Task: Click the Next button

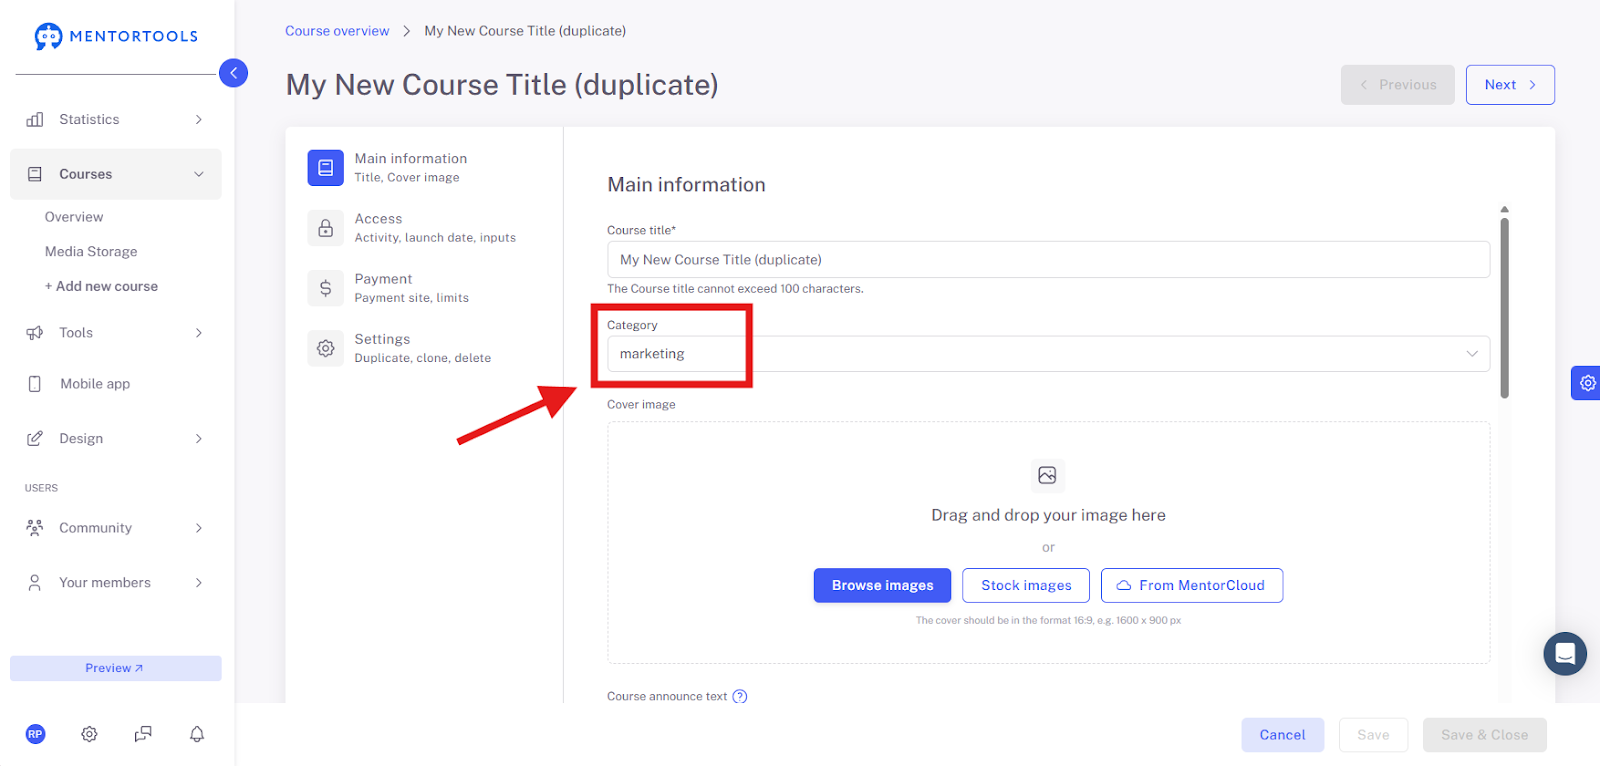Action: click(1510, 85)
